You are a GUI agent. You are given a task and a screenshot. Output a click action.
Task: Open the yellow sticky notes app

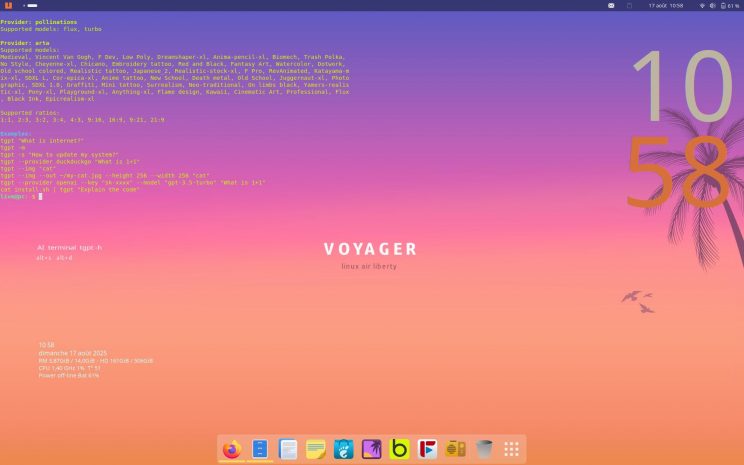[316, 449]
